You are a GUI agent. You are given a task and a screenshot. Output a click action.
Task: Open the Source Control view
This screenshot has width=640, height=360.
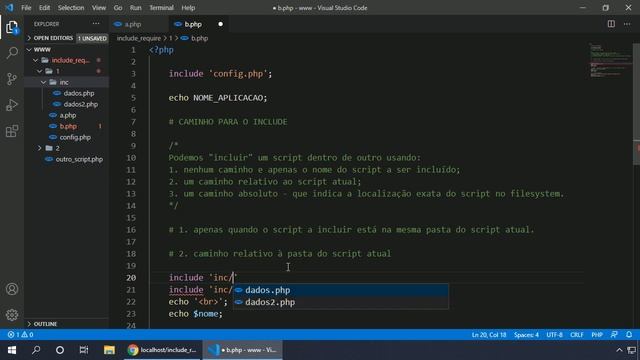coord(12,78)
